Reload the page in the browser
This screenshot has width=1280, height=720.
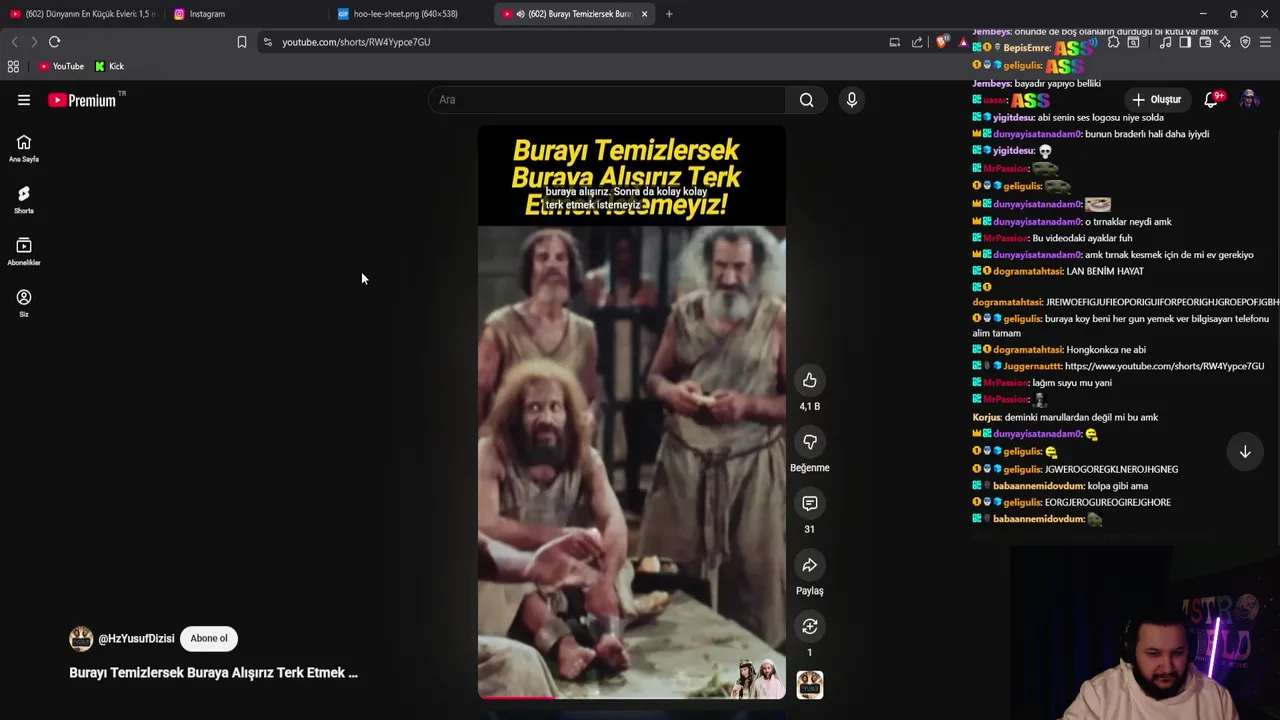coord(55,42)
